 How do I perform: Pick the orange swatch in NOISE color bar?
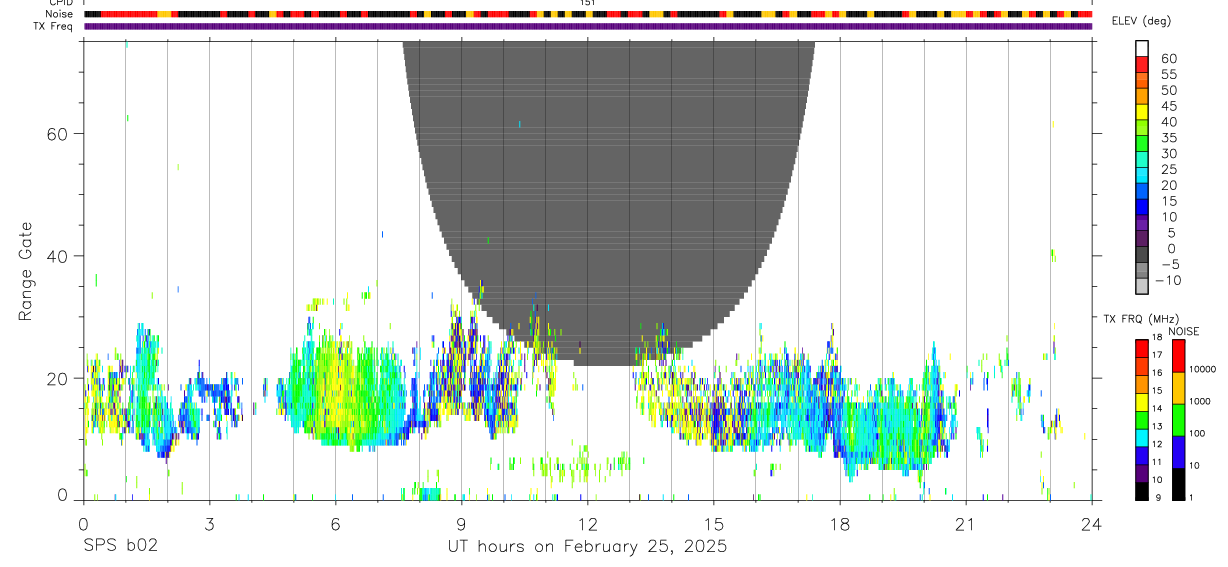(x=1178, y=388)
